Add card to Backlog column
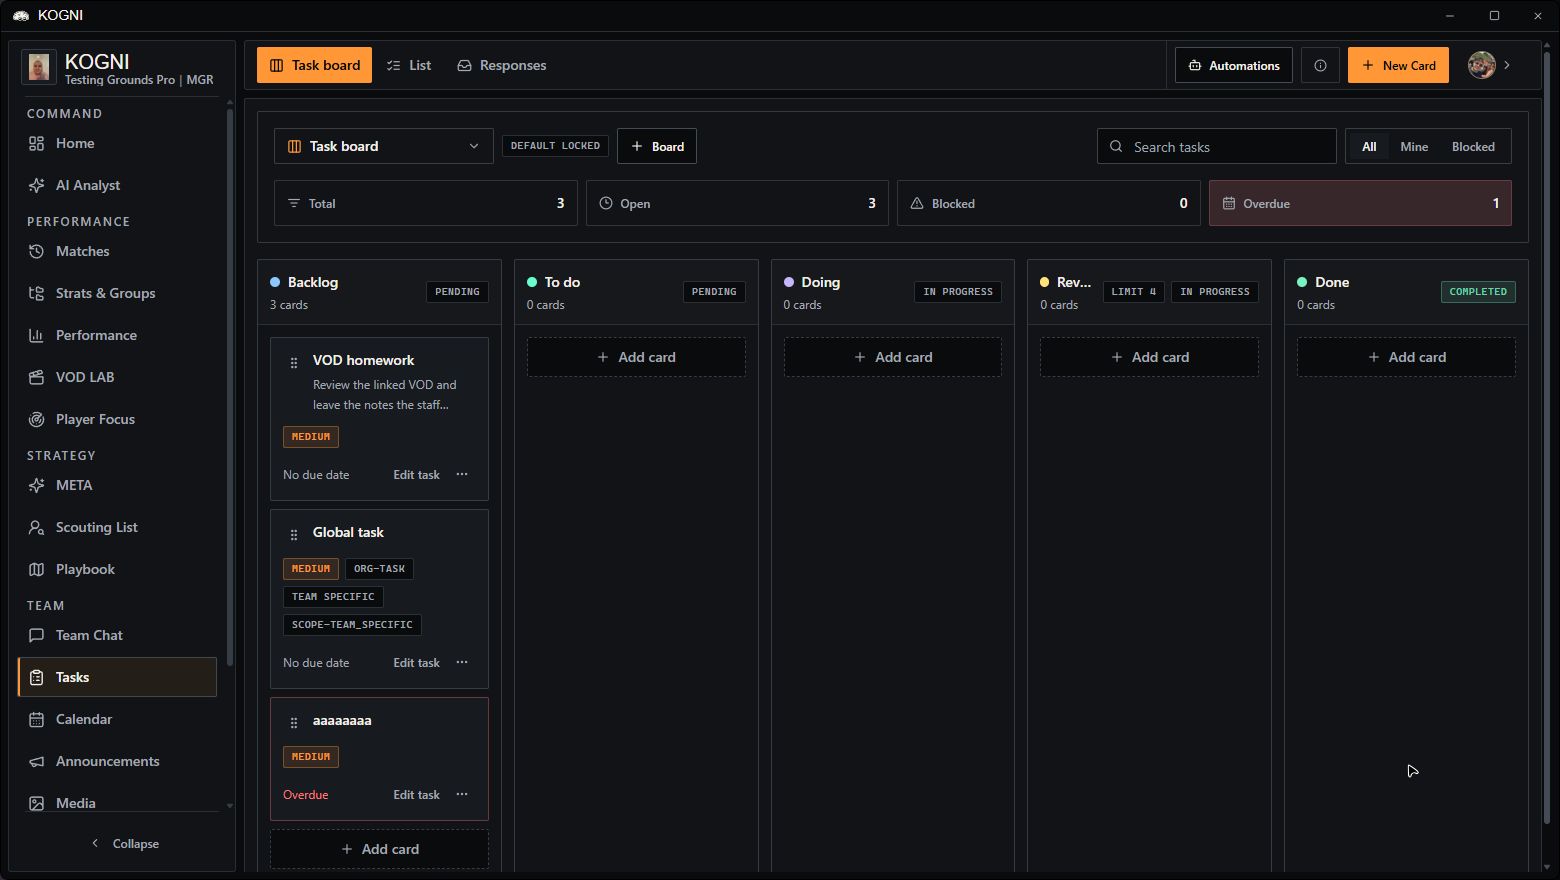 pyautogui.click(x=379, y=849)
